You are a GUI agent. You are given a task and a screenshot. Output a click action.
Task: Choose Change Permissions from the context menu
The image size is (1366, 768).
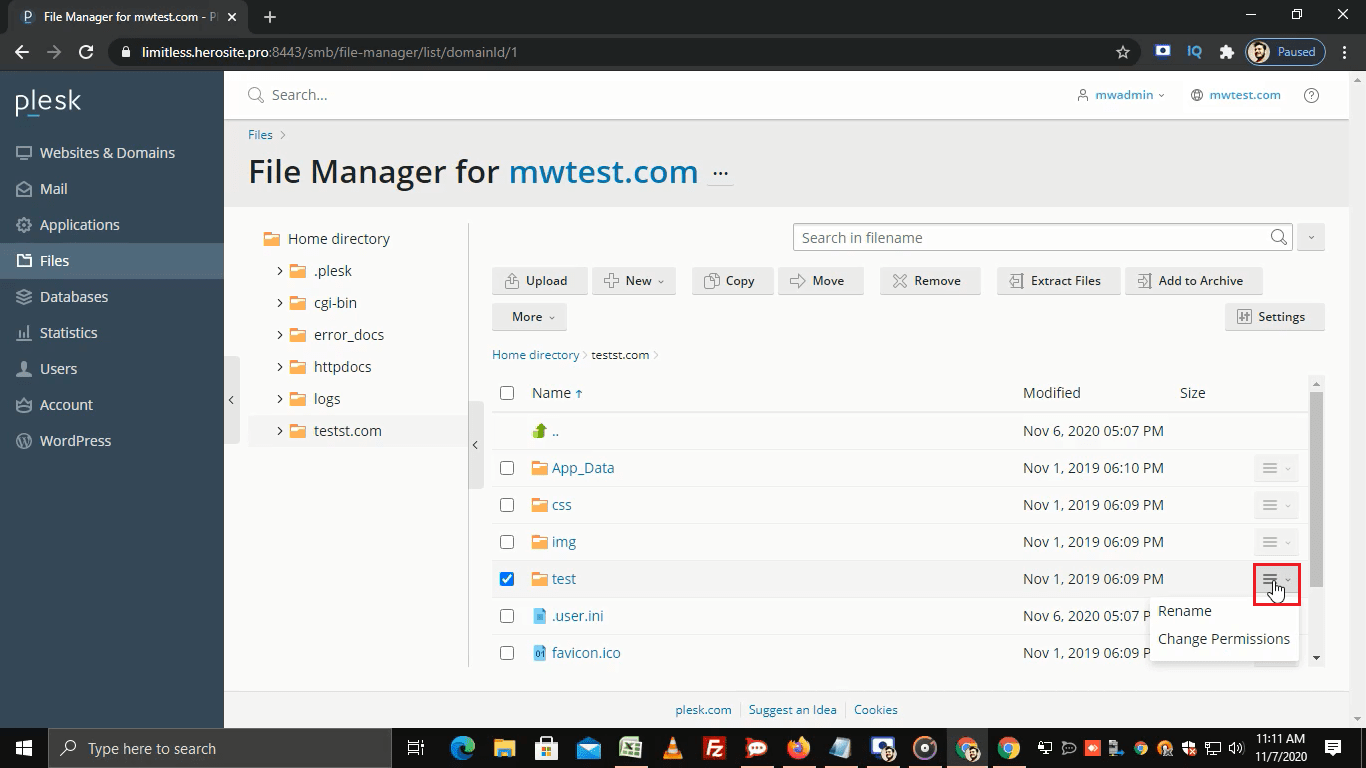1224,638
